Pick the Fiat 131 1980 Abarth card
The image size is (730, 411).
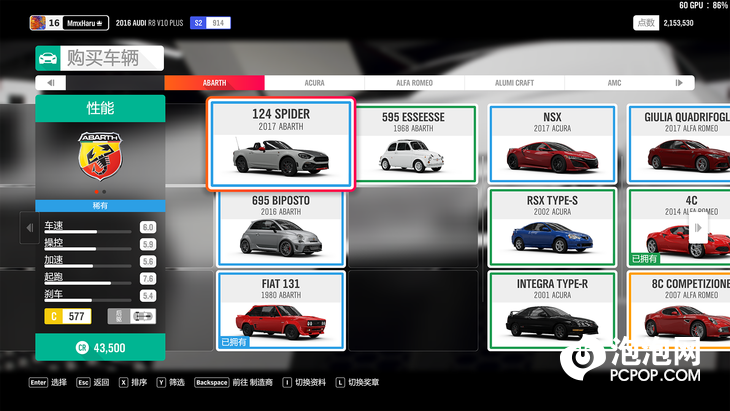tap(281, 311)
